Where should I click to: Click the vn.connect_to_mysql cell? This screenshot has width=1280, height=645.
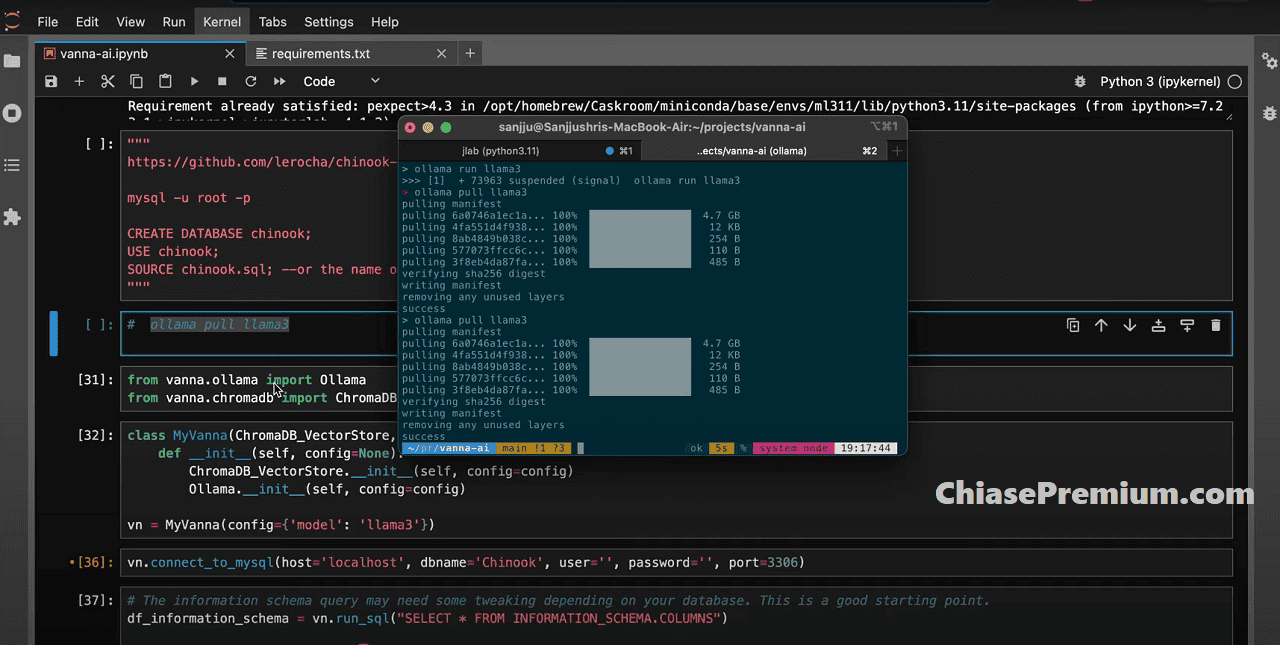coord(676,563)
